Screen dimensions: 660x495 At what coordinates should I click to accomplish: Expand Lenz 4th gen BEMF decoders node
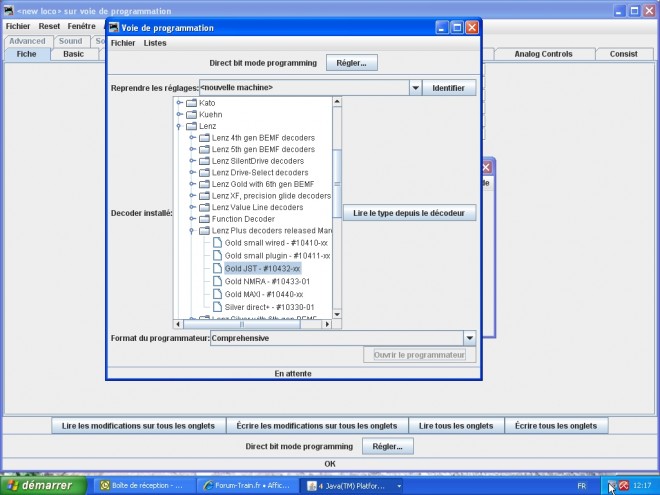click(192, 138)
